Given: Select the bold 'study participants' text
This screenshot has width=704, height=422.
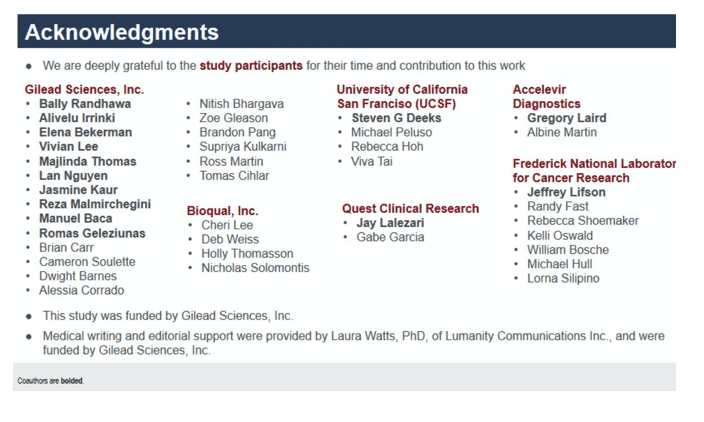Looking at the screenshot, I should pos(251,66).
